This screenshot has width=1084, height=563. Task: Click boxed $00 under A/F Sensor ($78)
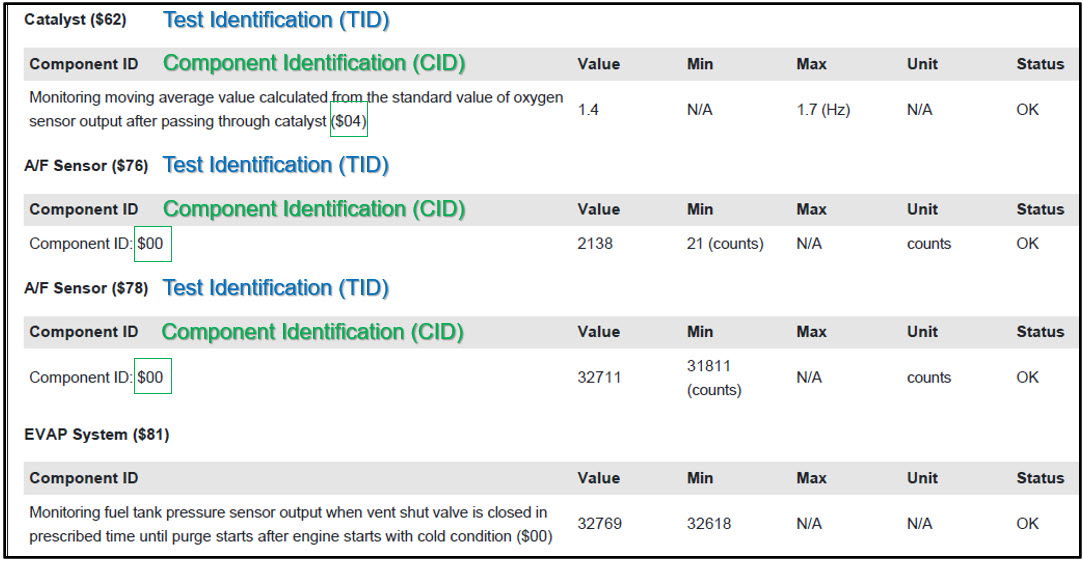152,378
